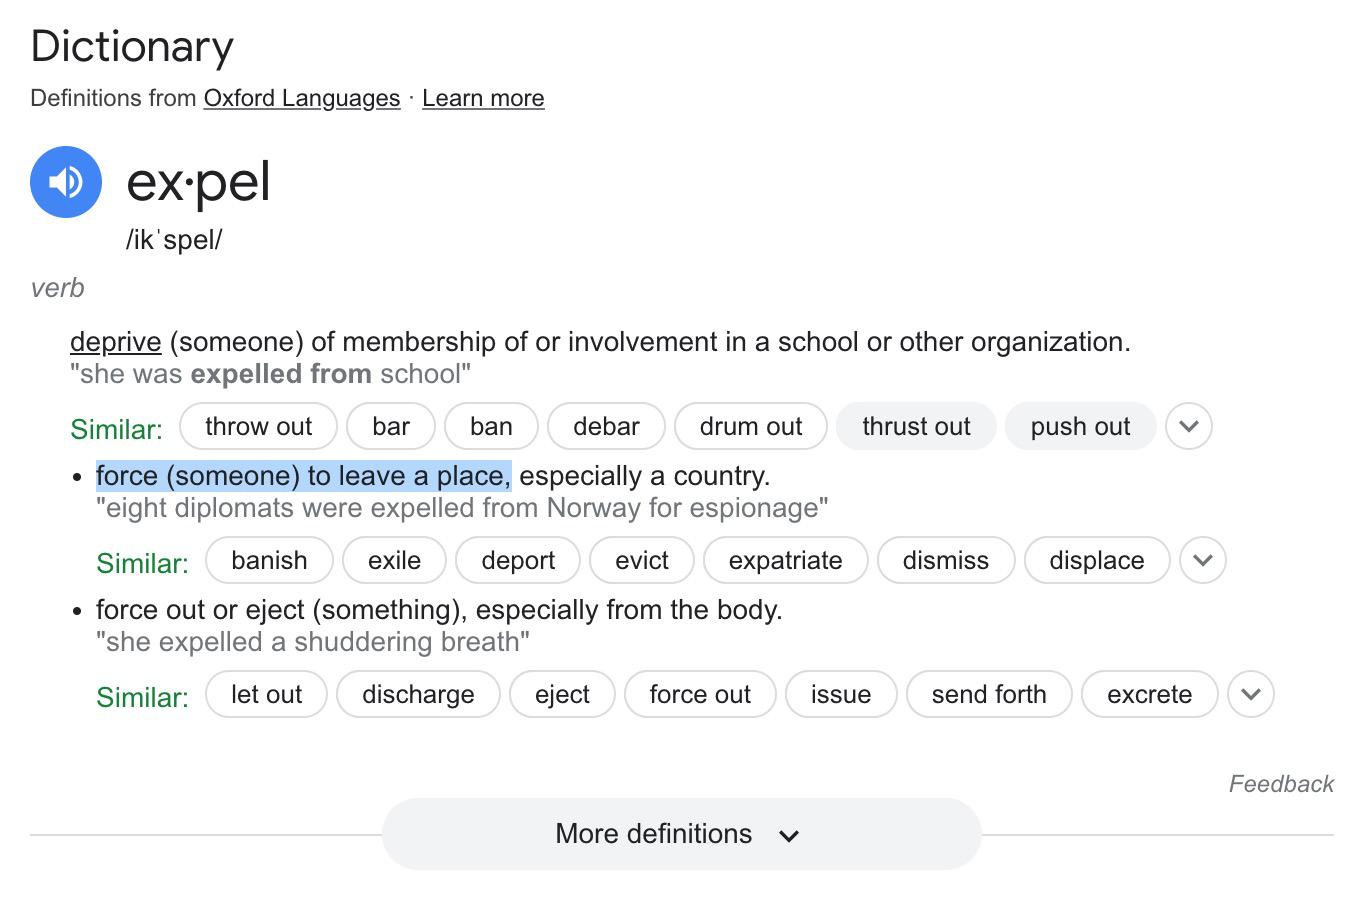Choose the "drum out" synonym chip

point(750,427)
